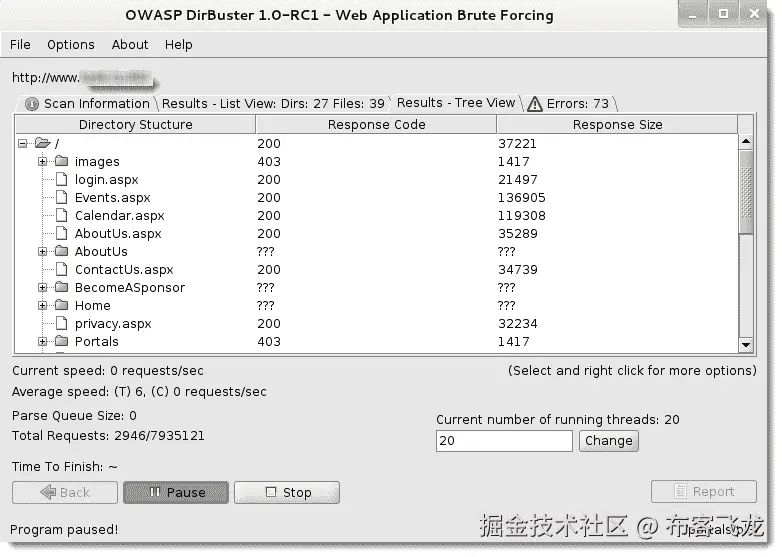Click the scroll down arrow of tree view
Viewport: 782px width, 557px height.
[746, 345]
